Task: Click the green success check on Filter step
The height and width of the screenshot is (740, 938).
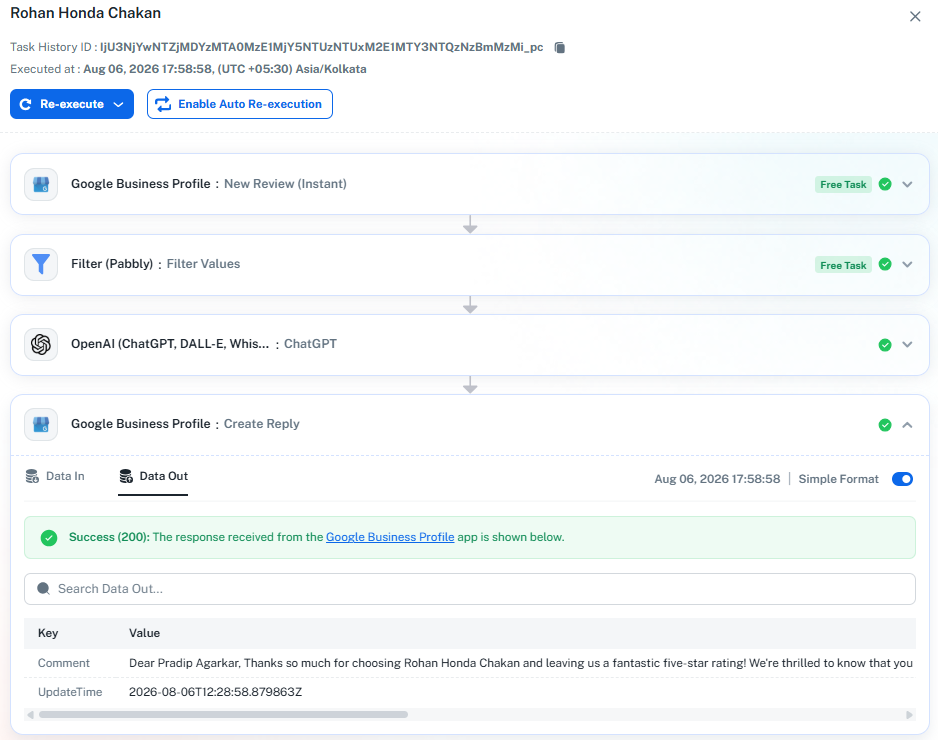Action: click(x=885, y=264)
